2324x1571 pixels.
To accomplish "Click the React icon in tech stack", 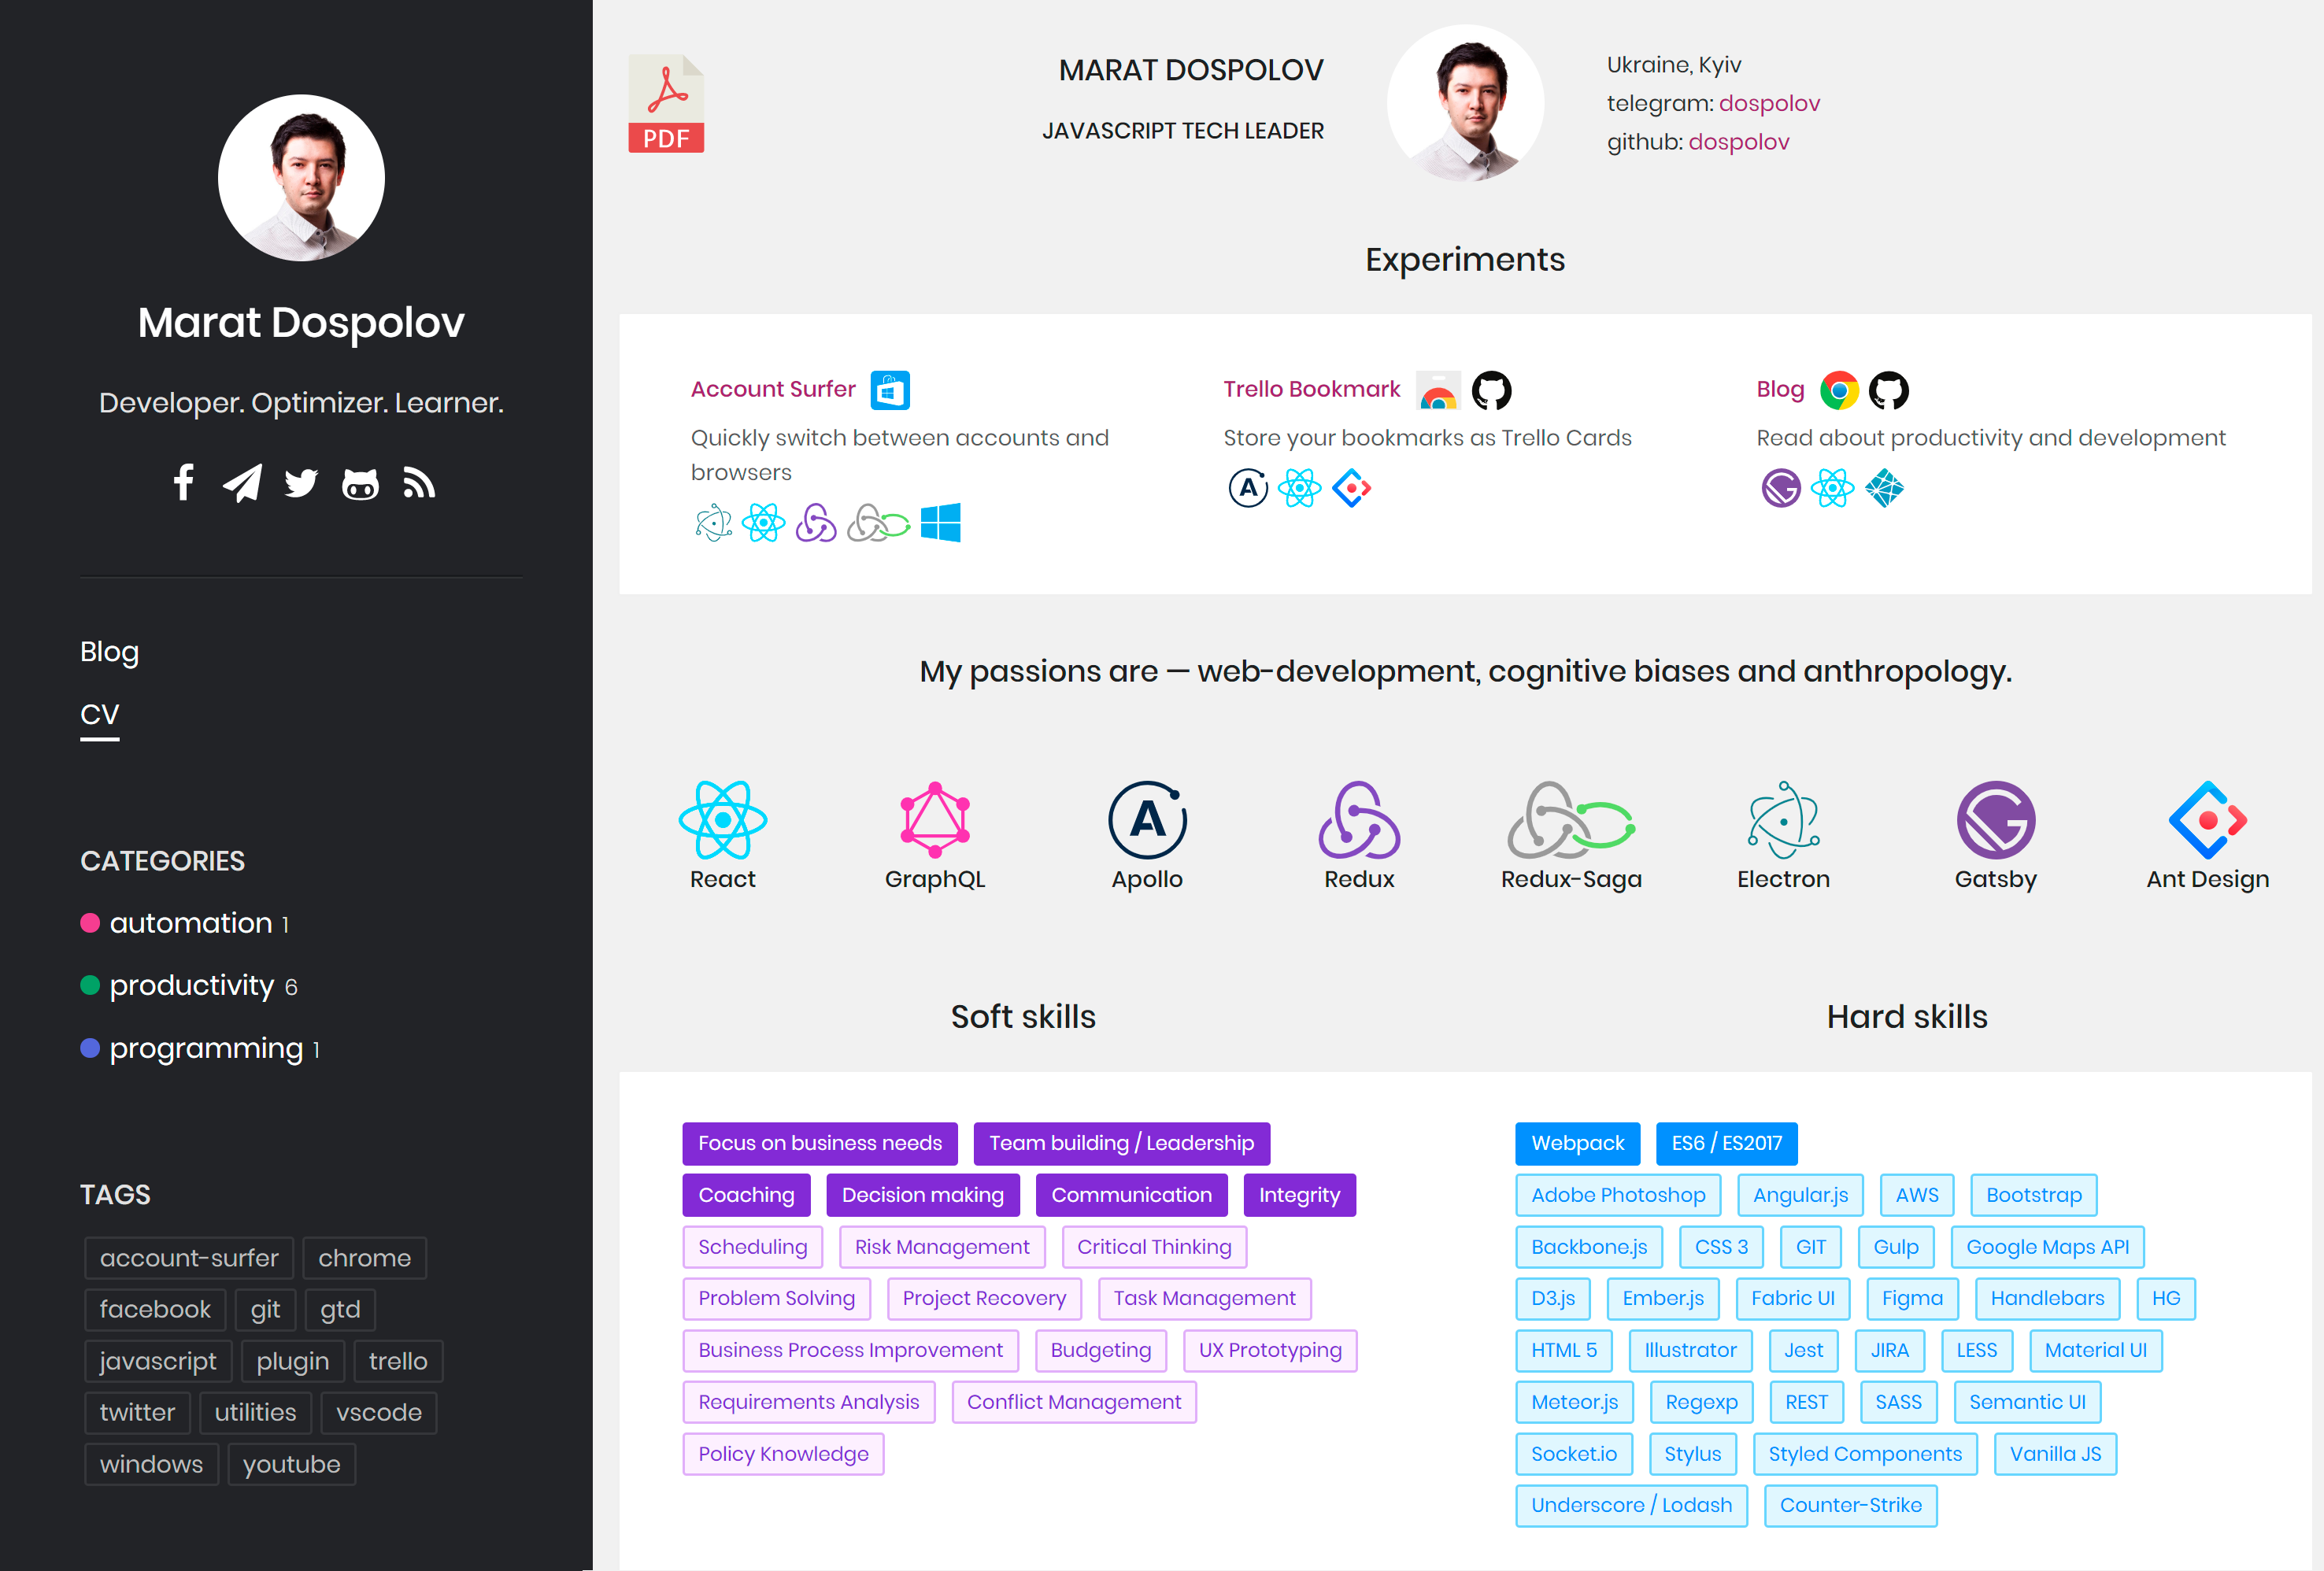I will click(x=723, y=821).
